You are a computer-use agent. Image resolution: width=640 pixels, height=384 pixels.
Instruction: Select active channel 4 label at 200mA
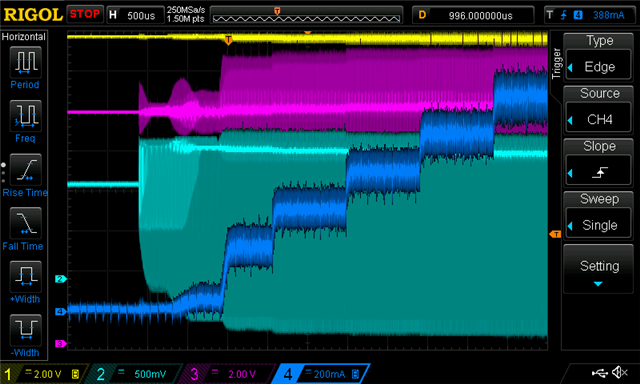[x=320, y=374]
